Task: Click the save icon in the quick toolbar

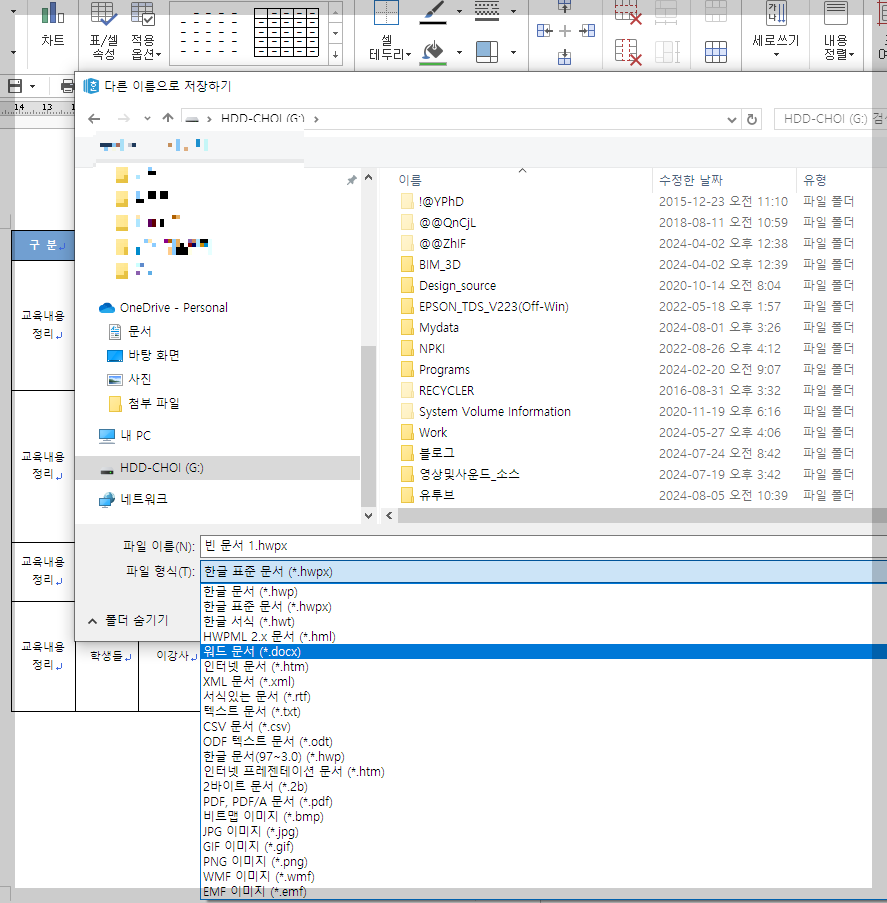Action: pyautogui.click(x=15, y=86)
